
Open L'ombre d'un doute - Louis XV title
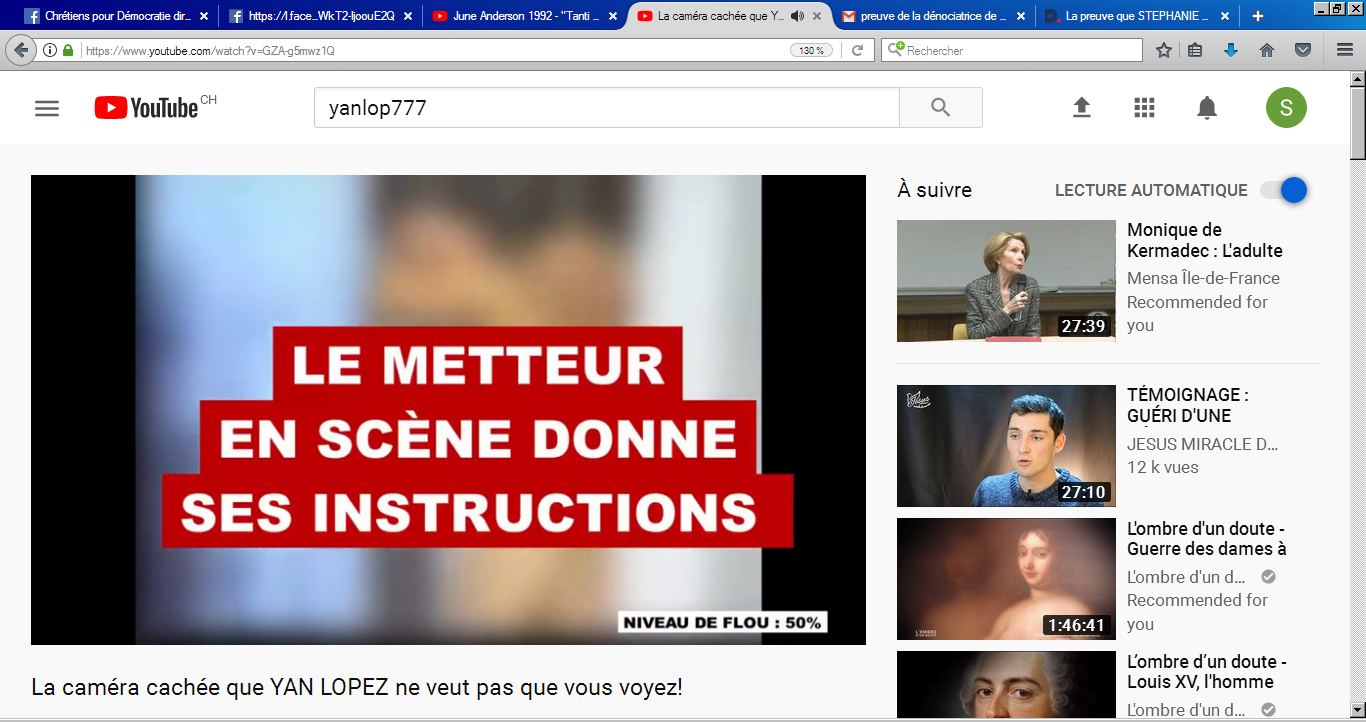pos(1206,671)
